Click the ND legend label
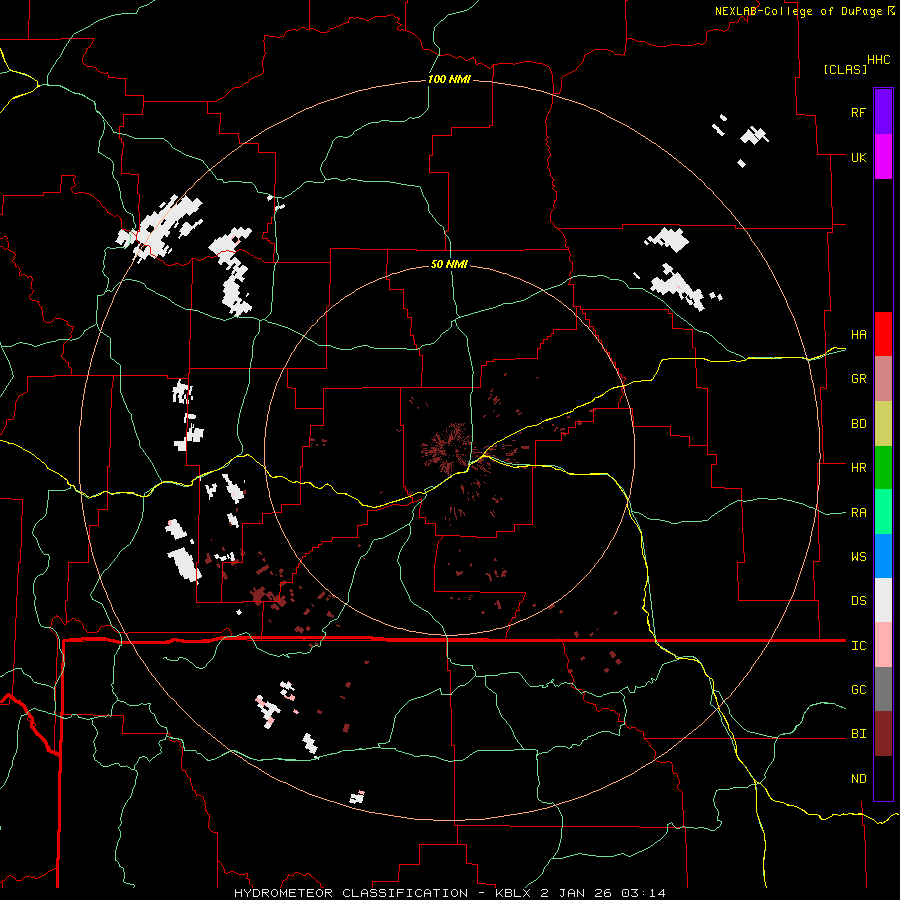Viewport: 900px width, 900px height. (859, 779)
